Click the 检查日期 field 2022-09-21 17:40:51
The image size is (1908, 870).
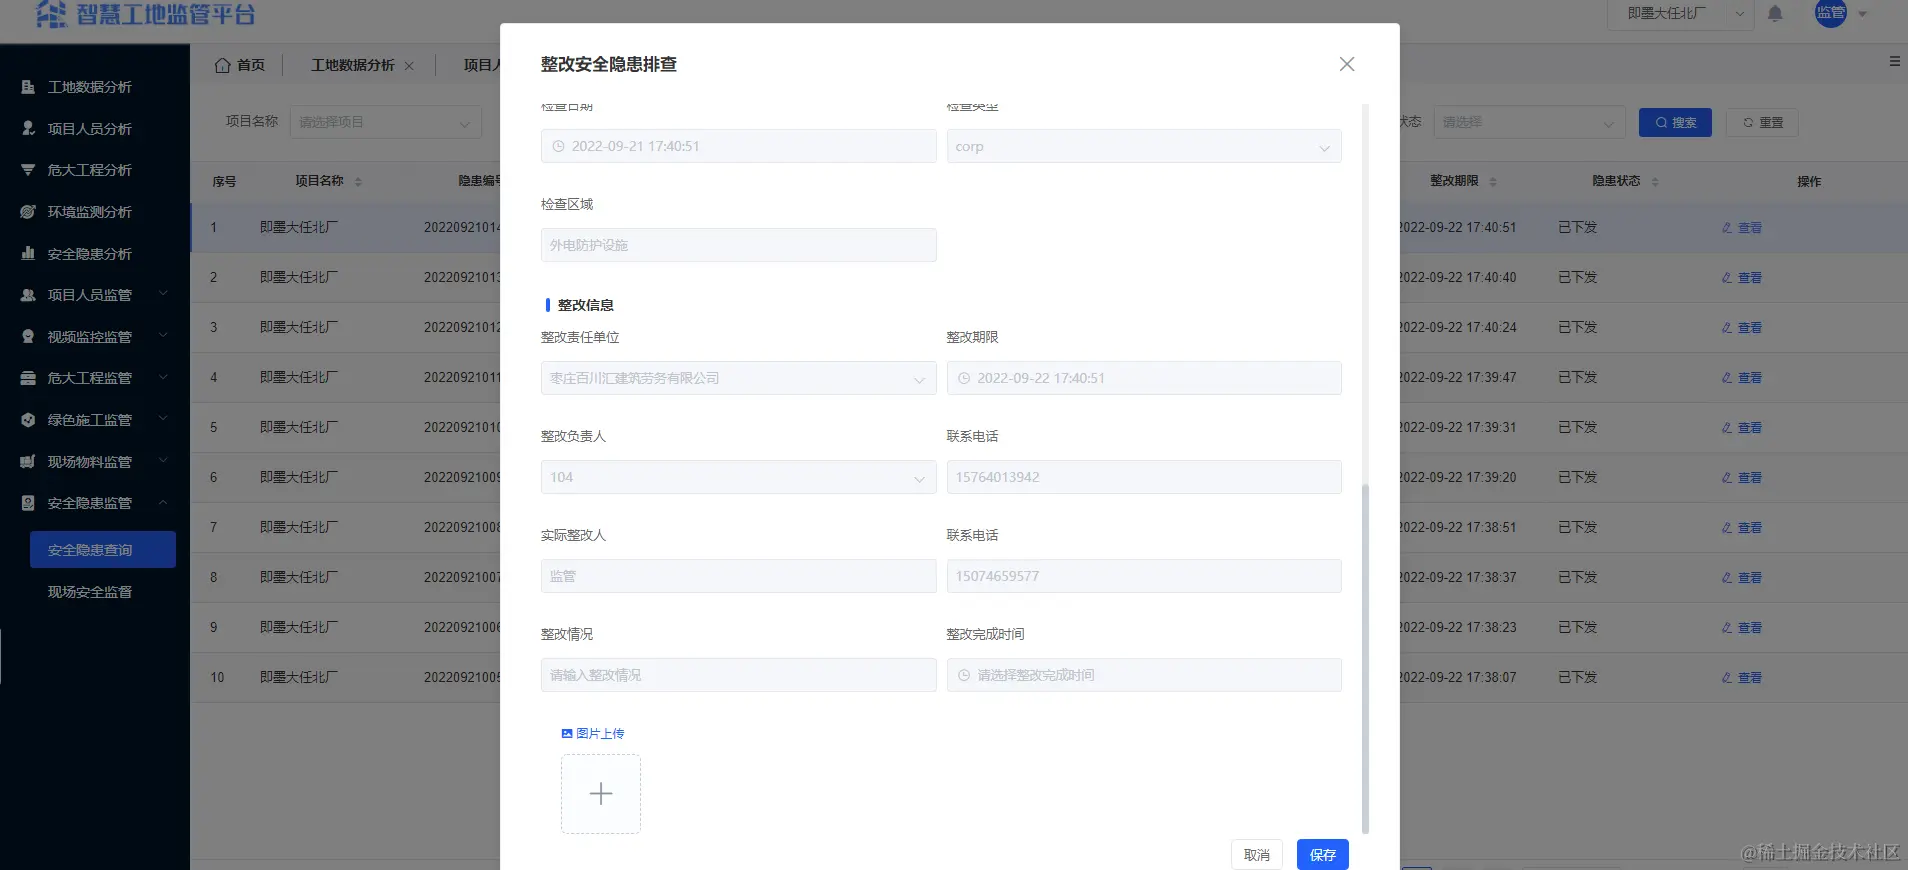pyautogui.click(x=738, y=146)
